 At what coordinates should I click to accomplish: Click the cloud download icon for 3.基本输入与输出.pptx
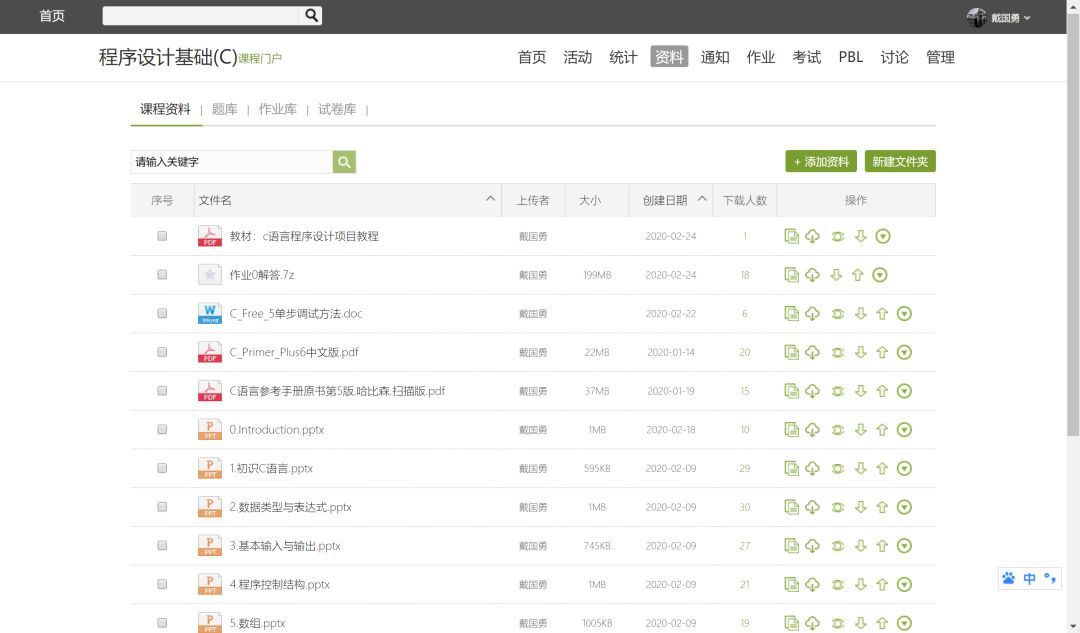point(813,546)
